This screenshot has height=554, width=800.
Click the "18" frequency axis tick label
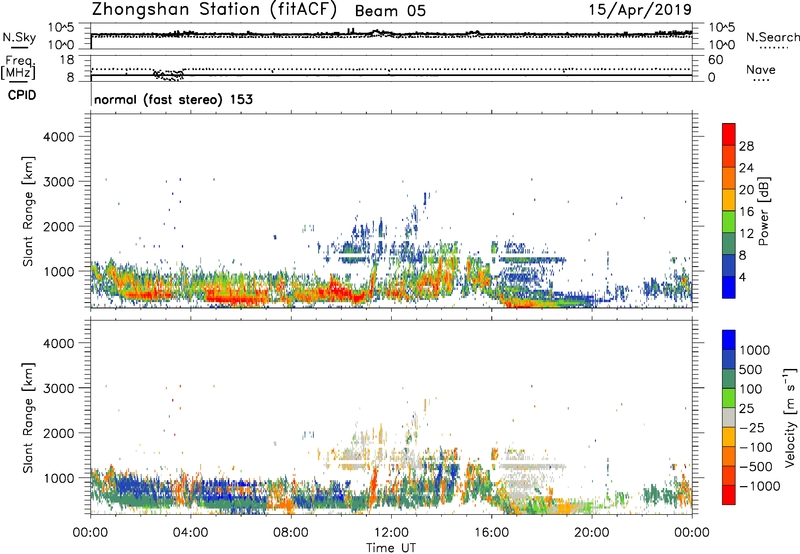(x=67, y=60)
